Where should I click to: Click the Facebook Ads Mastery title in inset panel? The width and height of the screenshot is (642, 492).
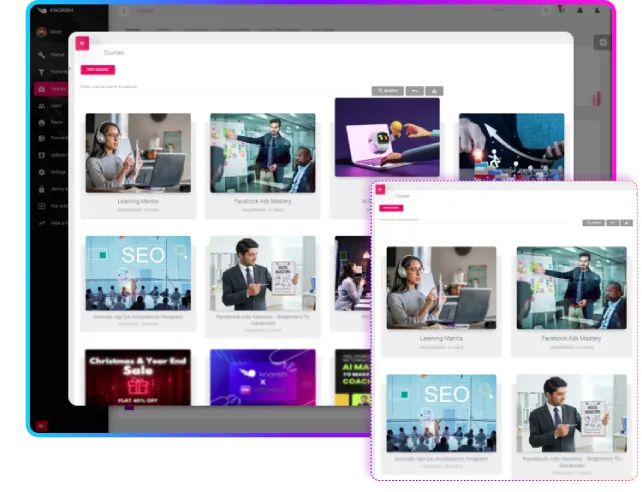coord(572,339)
